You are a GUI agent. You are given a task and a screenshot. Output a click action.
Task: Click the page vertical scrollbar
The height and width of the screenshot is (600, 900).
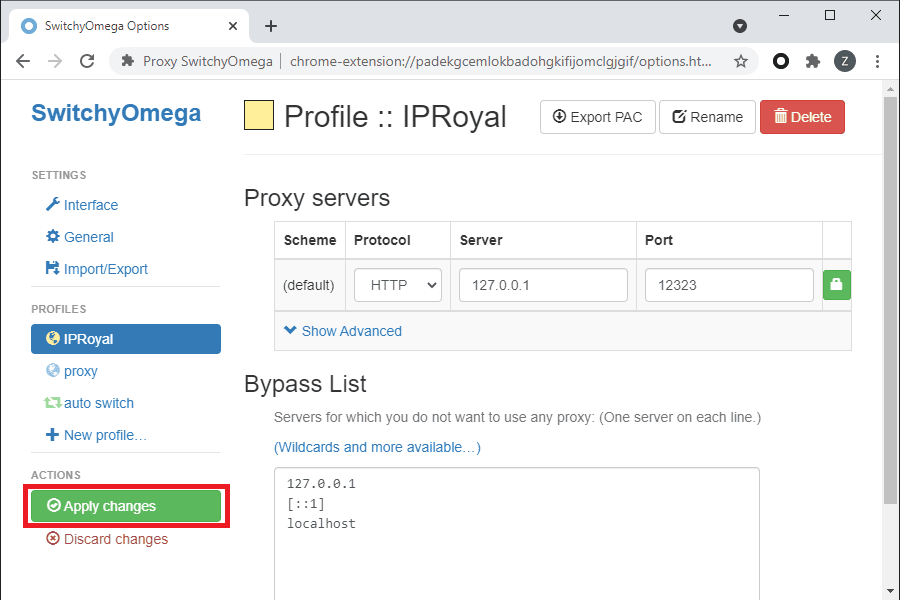click(x=890, y=301)
